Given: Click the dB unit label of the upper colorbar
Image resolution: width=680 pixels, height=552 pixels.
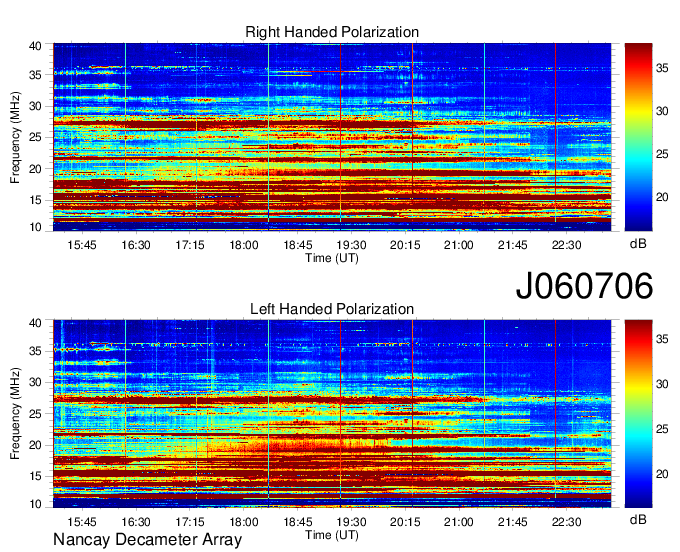Looking at the screenshot, I should point(638,244).
